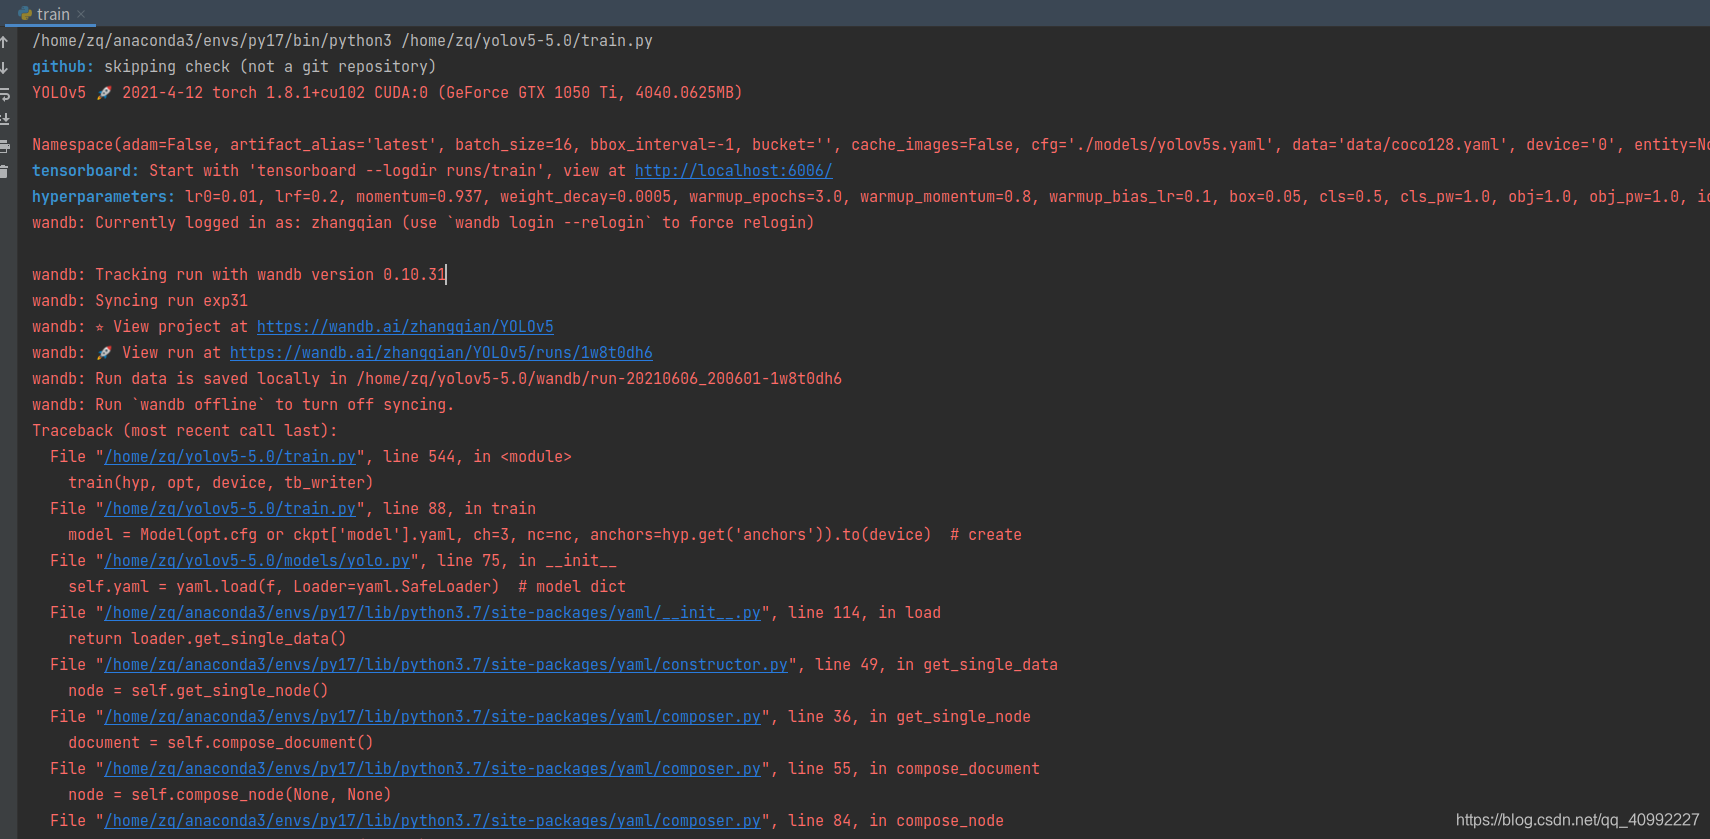Click the Up the Stack Trace arrow icon
This screenshot has height=839, width=1710.
tap(4, 42)
